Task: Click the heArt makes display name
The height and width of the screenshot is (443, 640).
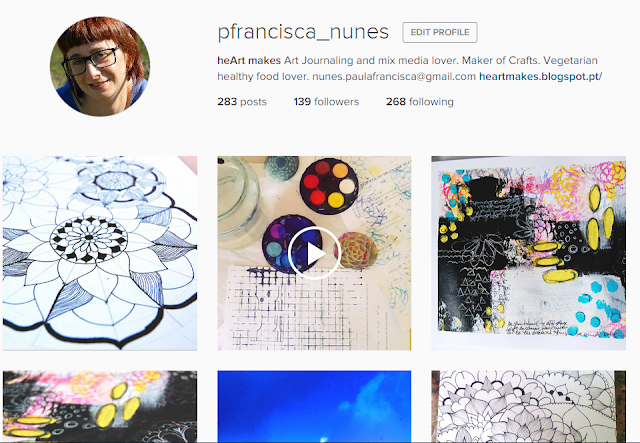Action: pos(249,60)
